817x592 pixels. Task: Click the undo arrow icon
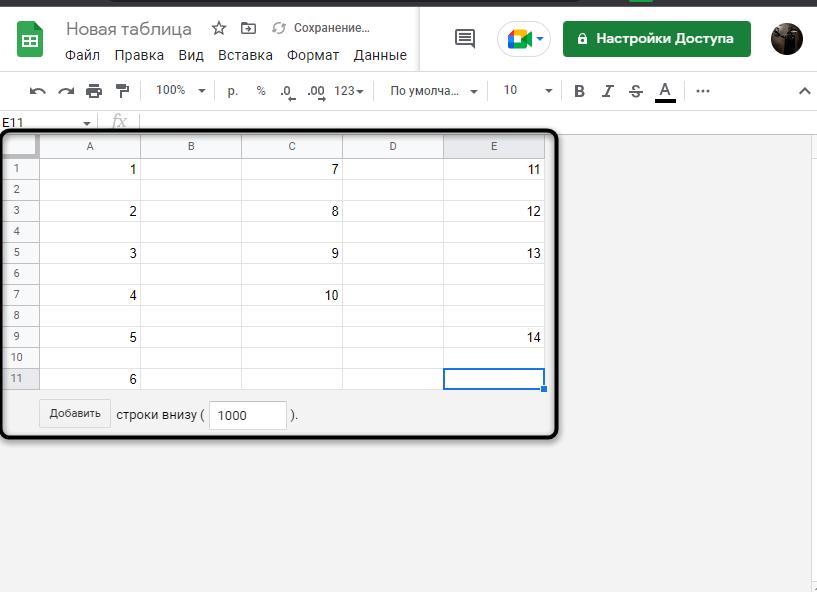pyautogui.click(x=38, y=91)
